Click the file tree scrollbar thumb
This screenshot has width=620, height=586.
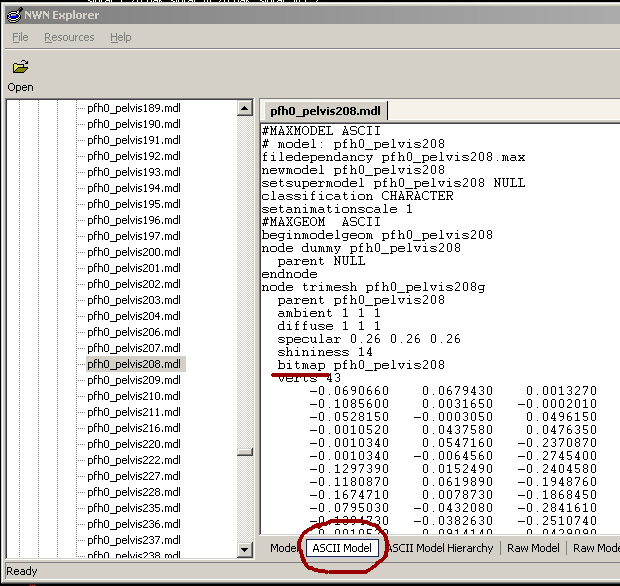pos(245,452)
